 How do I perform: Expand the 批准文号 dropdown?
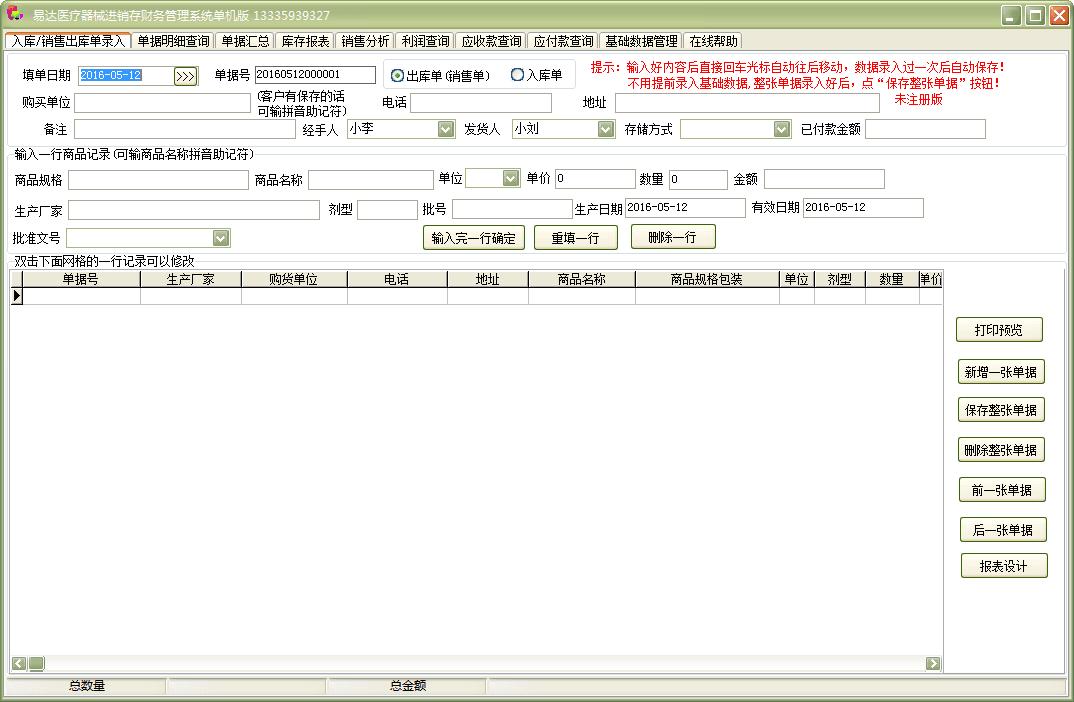tap(220, 238)
